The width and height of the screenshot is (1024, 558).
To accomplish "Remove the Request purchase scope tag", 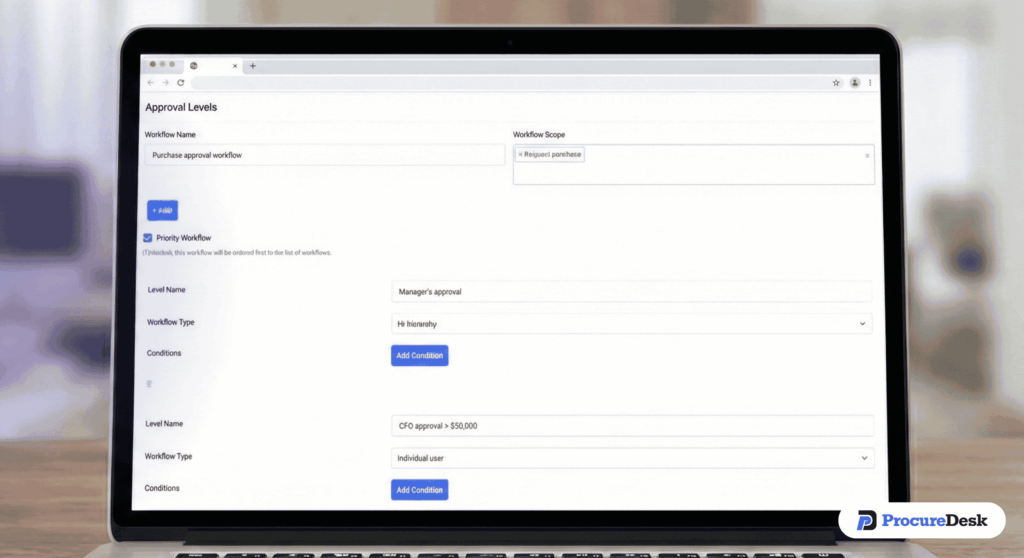I will (520, 155).
